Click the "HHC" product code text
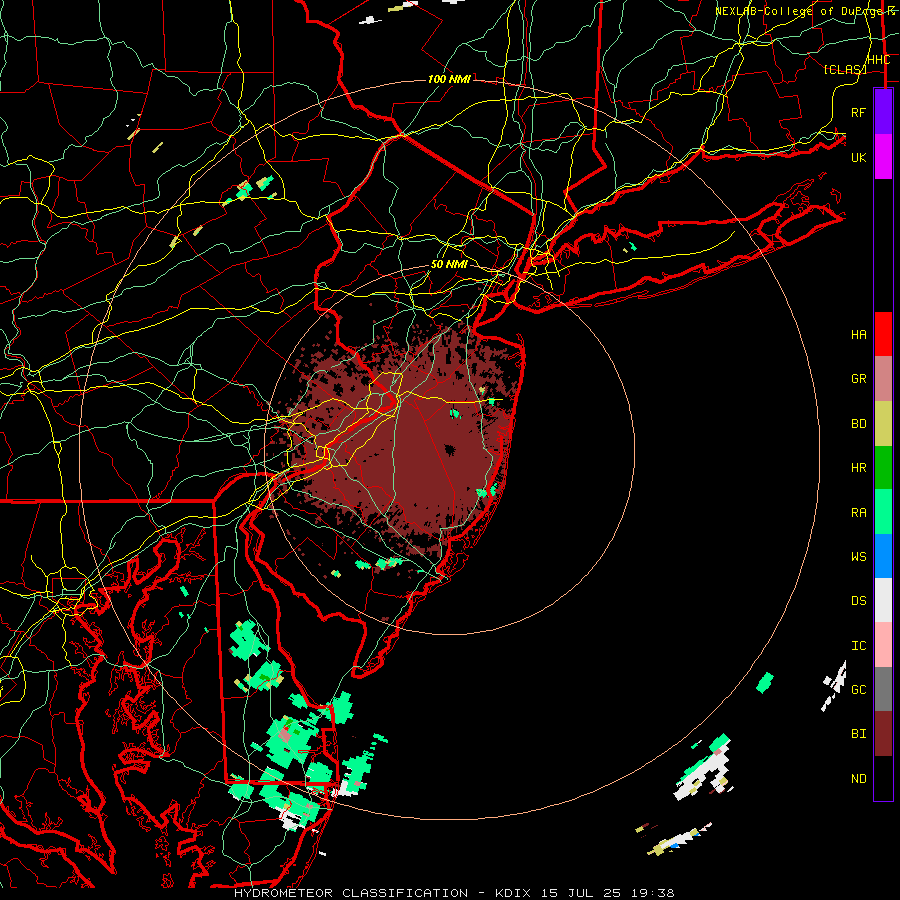This screenshot has width=900, height=900. click(878, 60)
